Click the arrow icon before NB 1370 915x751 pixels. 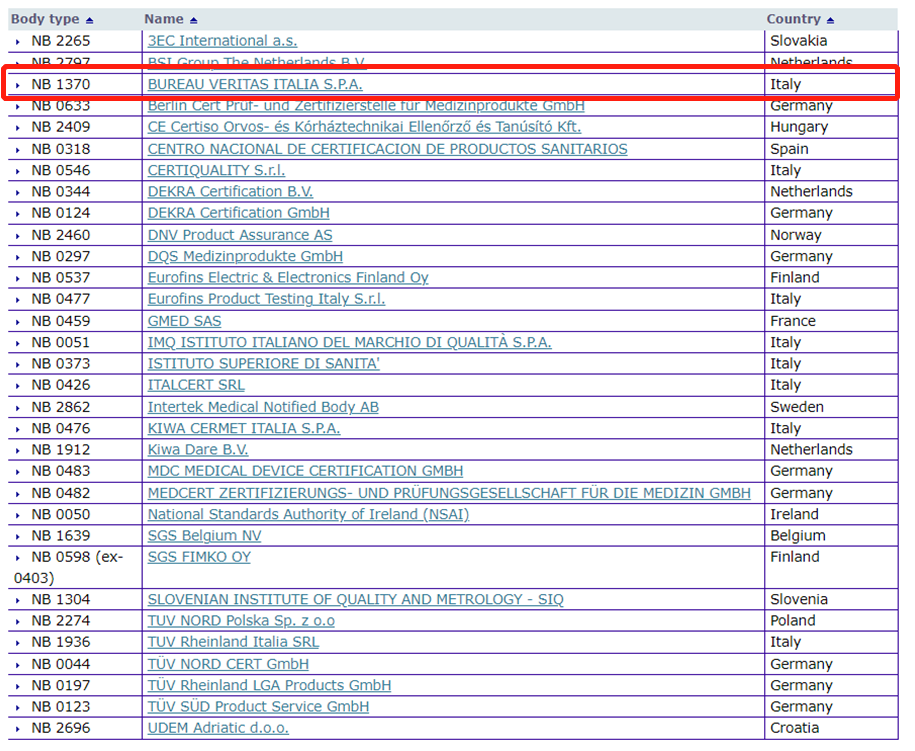tap(18, 85)
